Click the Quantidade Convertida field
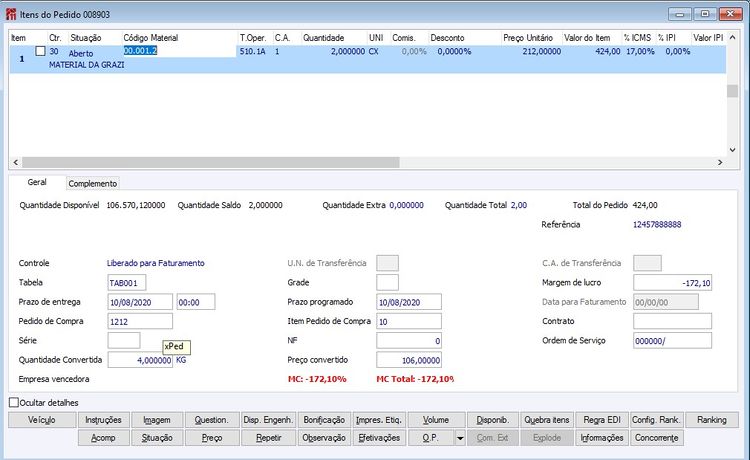750x460 pixels. click(x=140, y=360)
